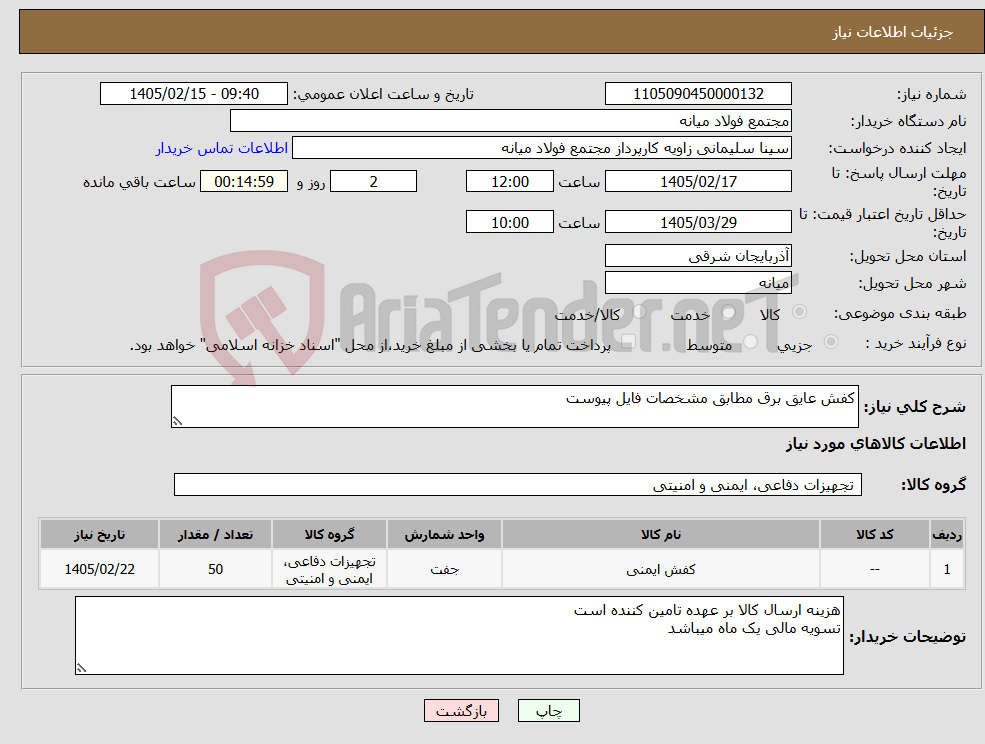Click the نام کالا column header

tap(660, 534)
